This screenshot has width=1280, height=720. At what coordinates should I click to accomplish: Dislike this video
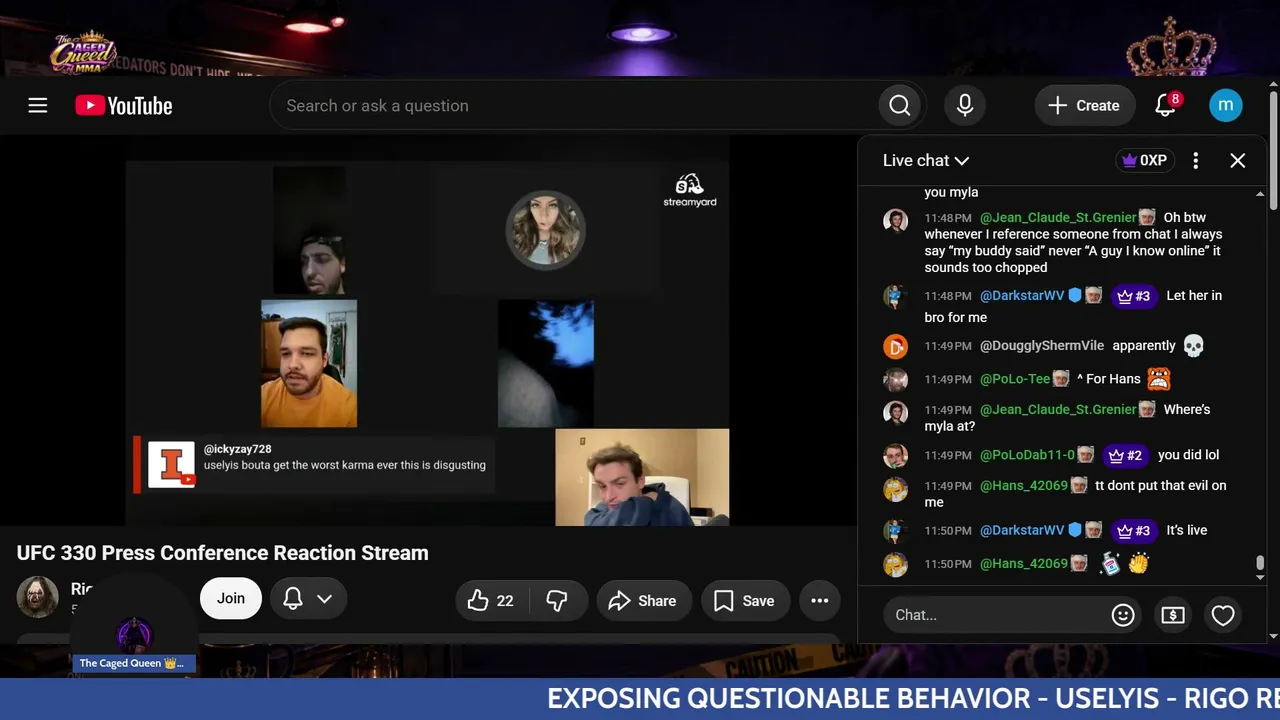point(557,600)
